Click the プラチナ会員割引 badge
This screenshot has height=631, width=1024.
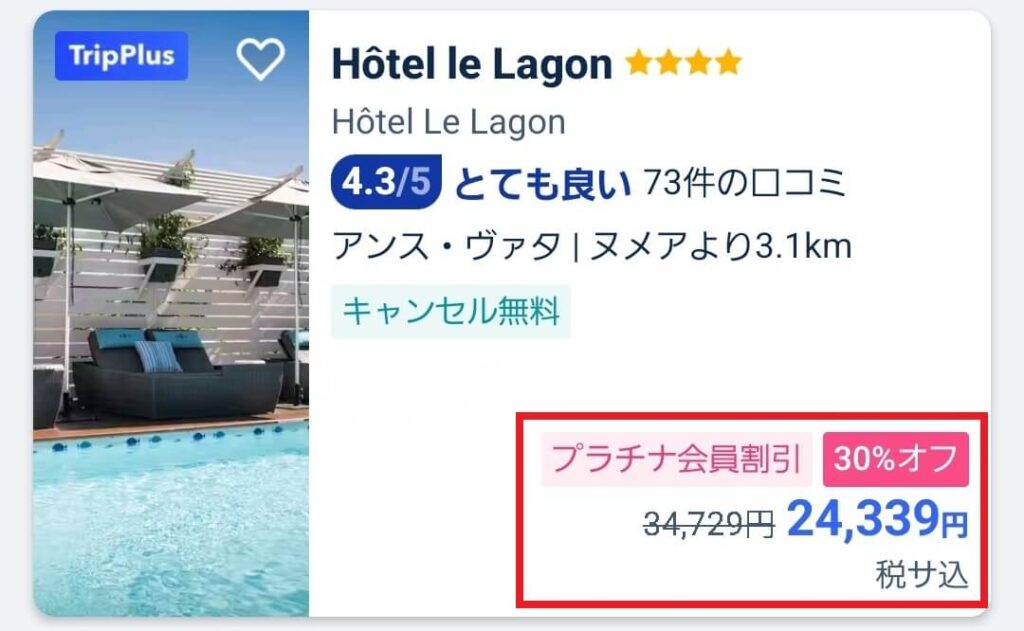click(x=676, y=459)
